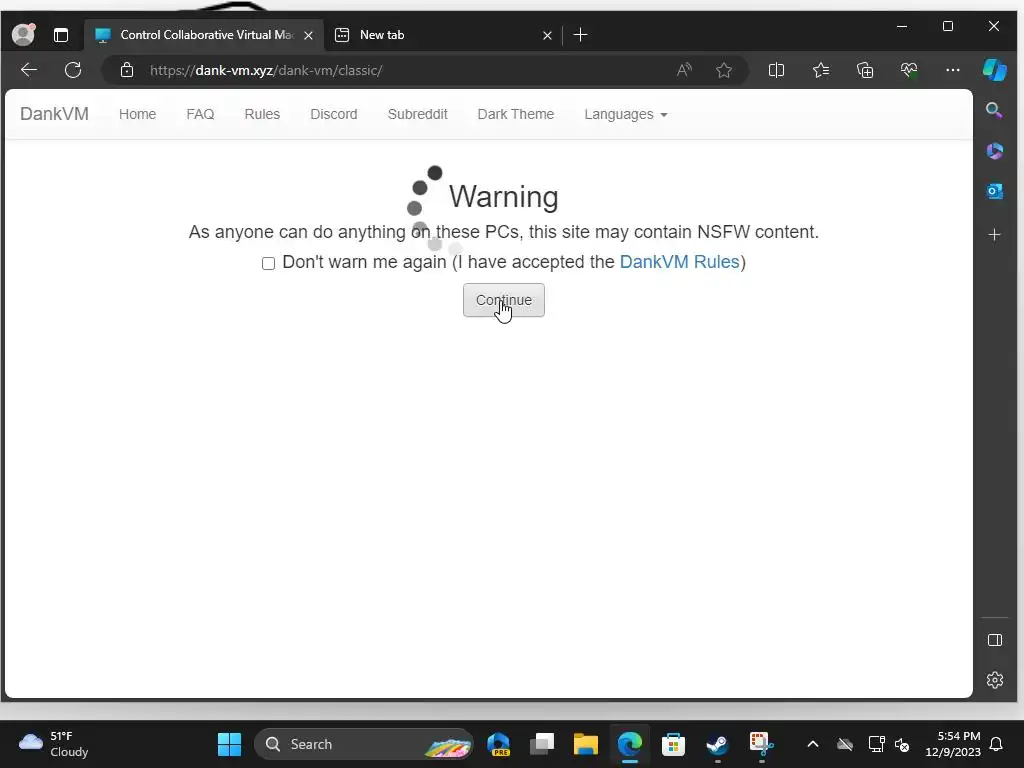The width and height of the screenshot is (1024, 768).
Task: Add a sidebar app with plus icon
Action: pyautogui.click(x=995, y=234)
